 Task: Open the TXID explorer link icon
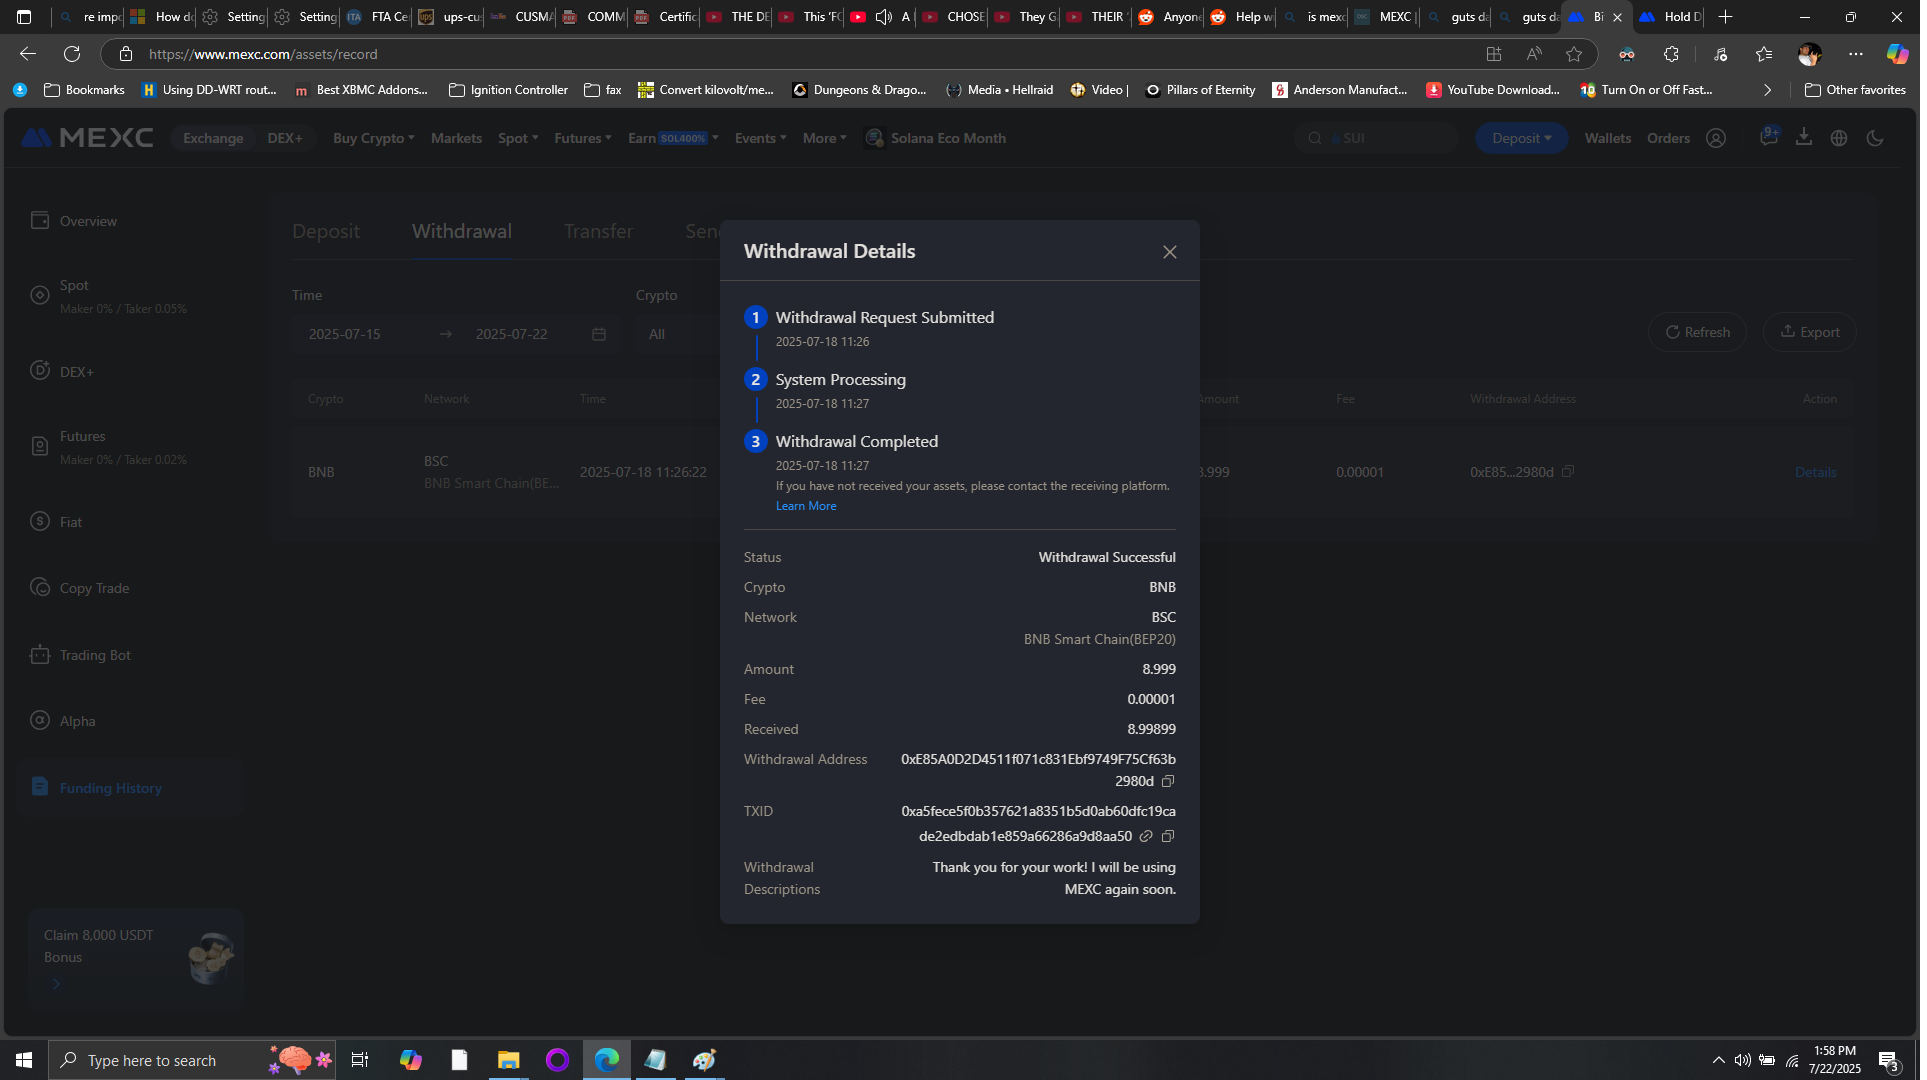[x=1146, y=837]
